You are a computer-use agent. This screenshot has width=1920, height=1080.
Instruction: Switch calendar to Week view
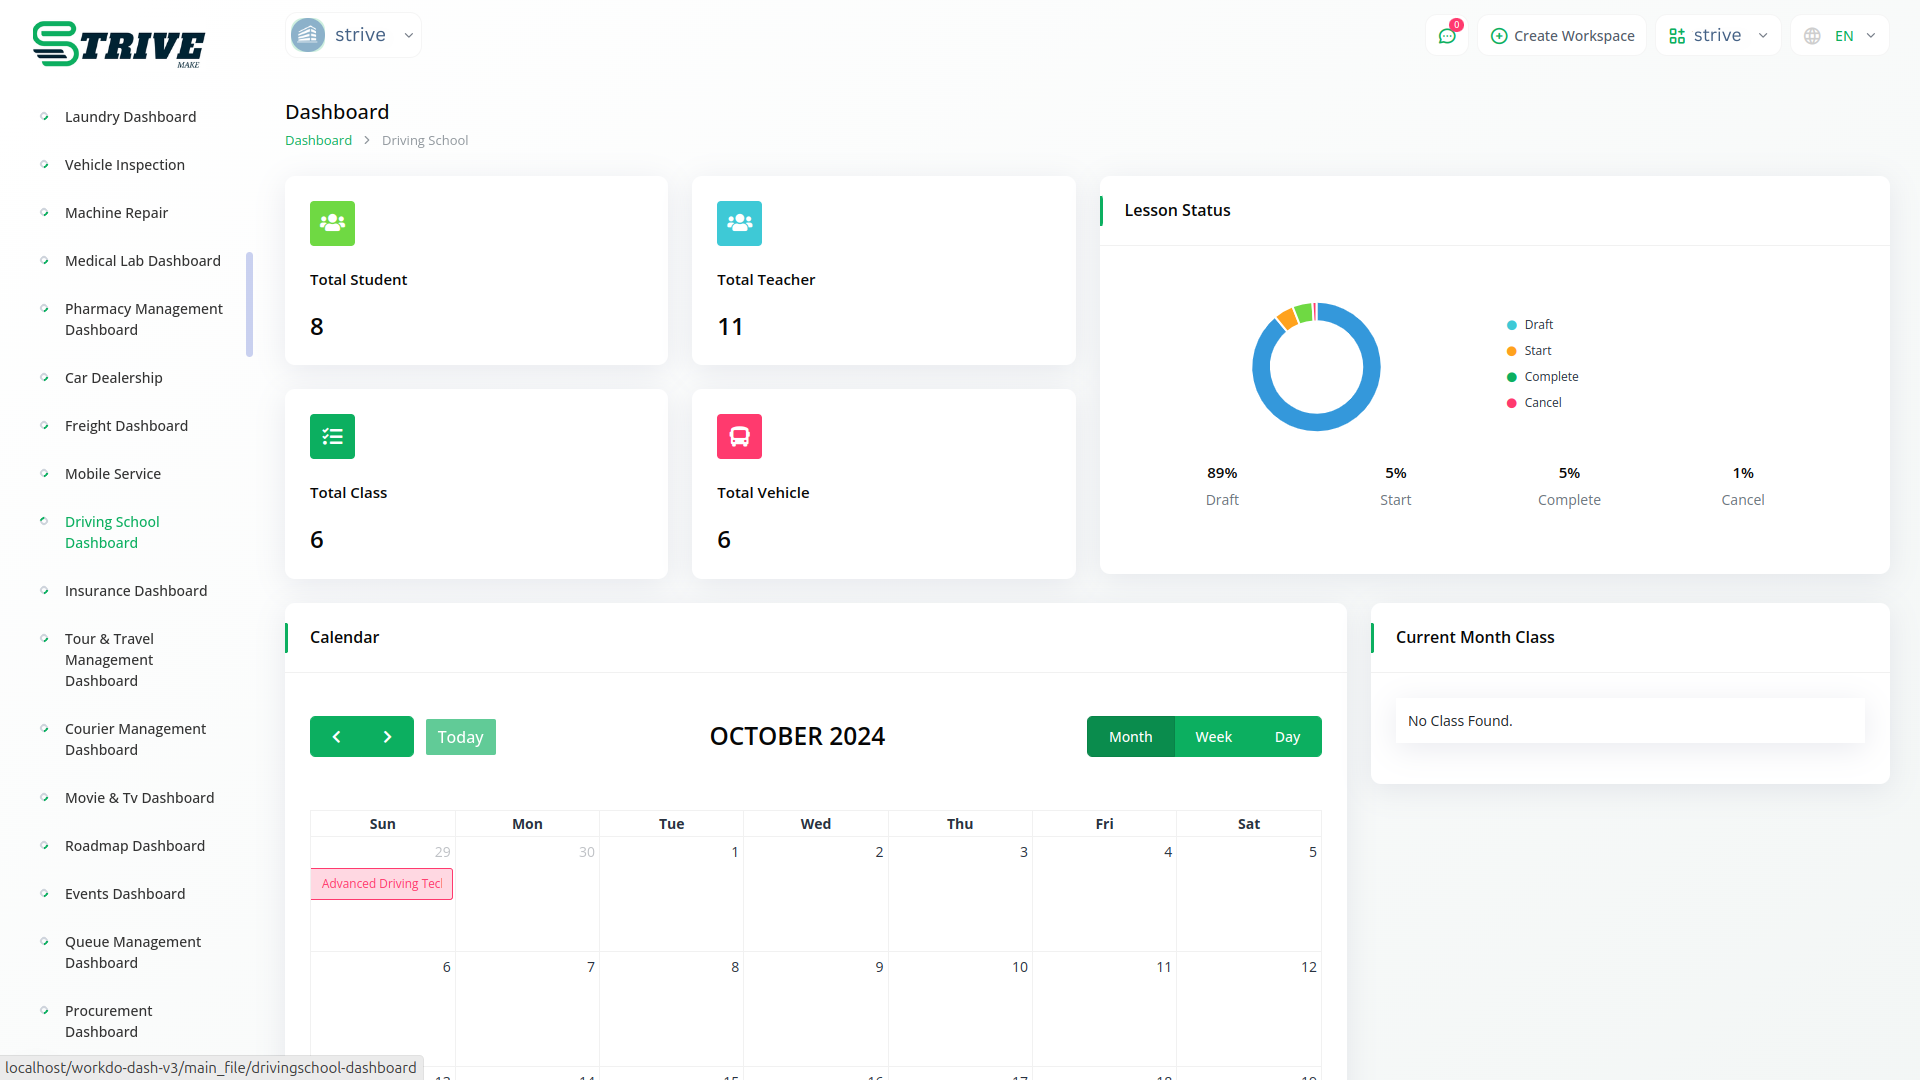click(1213, 737)
